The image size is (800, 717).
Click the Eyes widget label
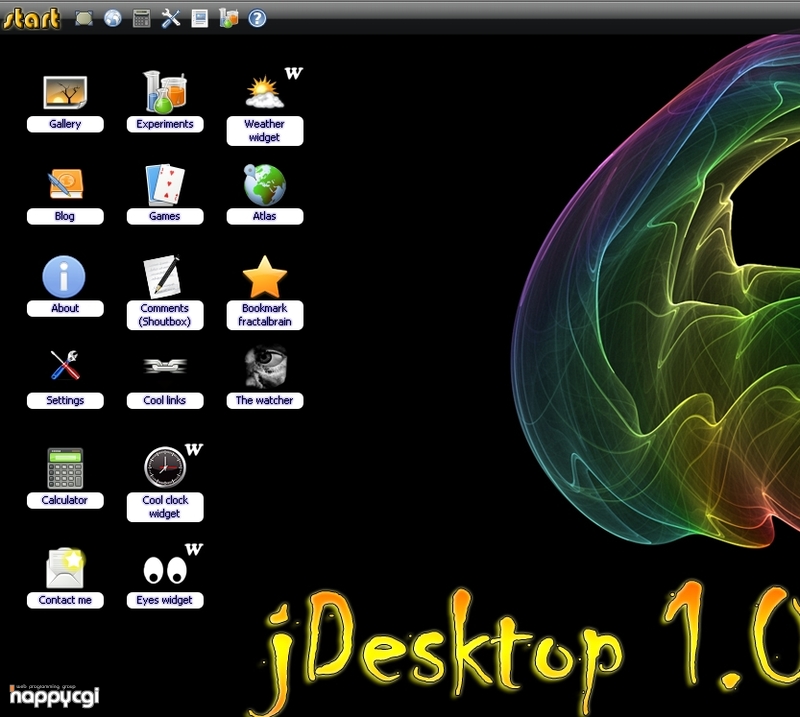(x=165, y=600)
